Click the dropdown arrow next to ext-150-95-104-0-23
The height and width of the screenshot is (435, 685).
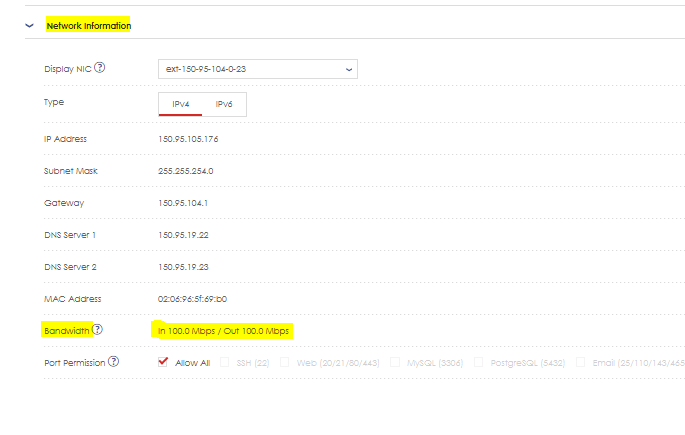pos(348,69)
